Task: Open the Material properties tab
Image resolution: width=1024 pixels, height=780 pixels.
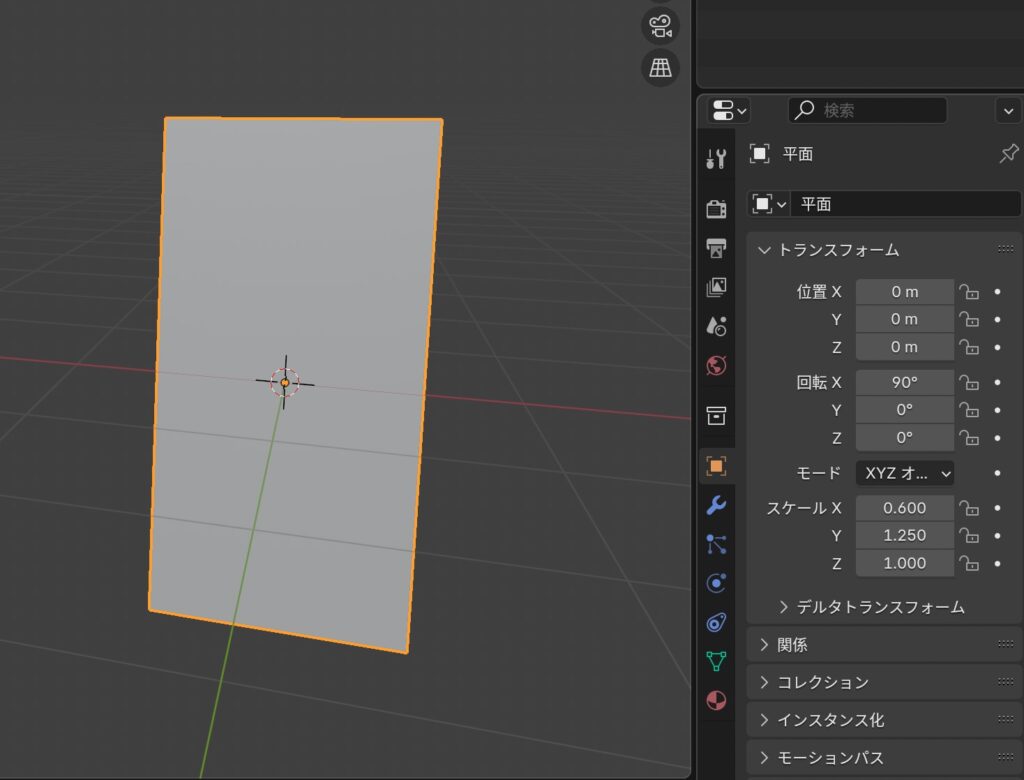Action: pyautogui.click(x=716, y=700)
